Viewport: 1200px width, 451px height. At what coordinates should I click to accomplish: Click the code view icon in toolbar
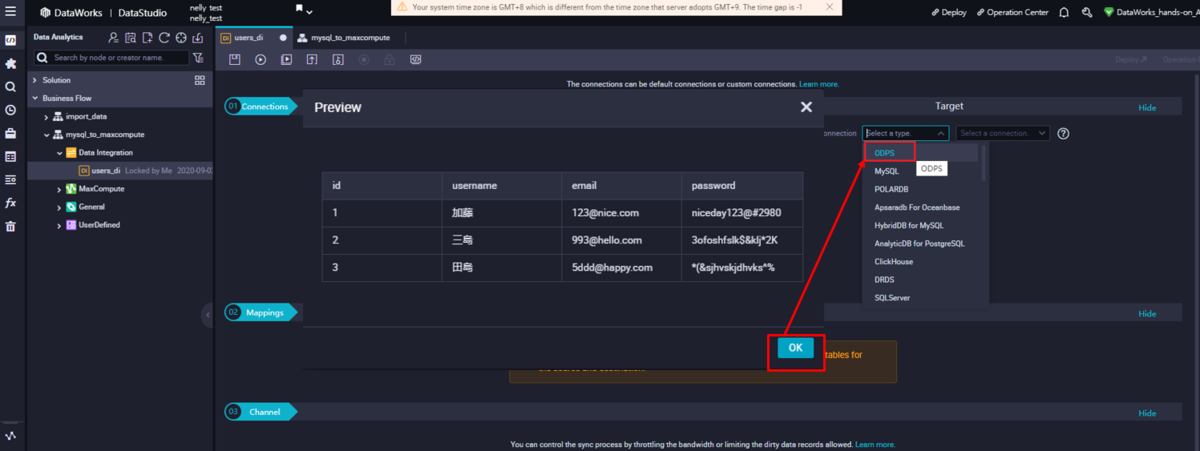point(415,59)
